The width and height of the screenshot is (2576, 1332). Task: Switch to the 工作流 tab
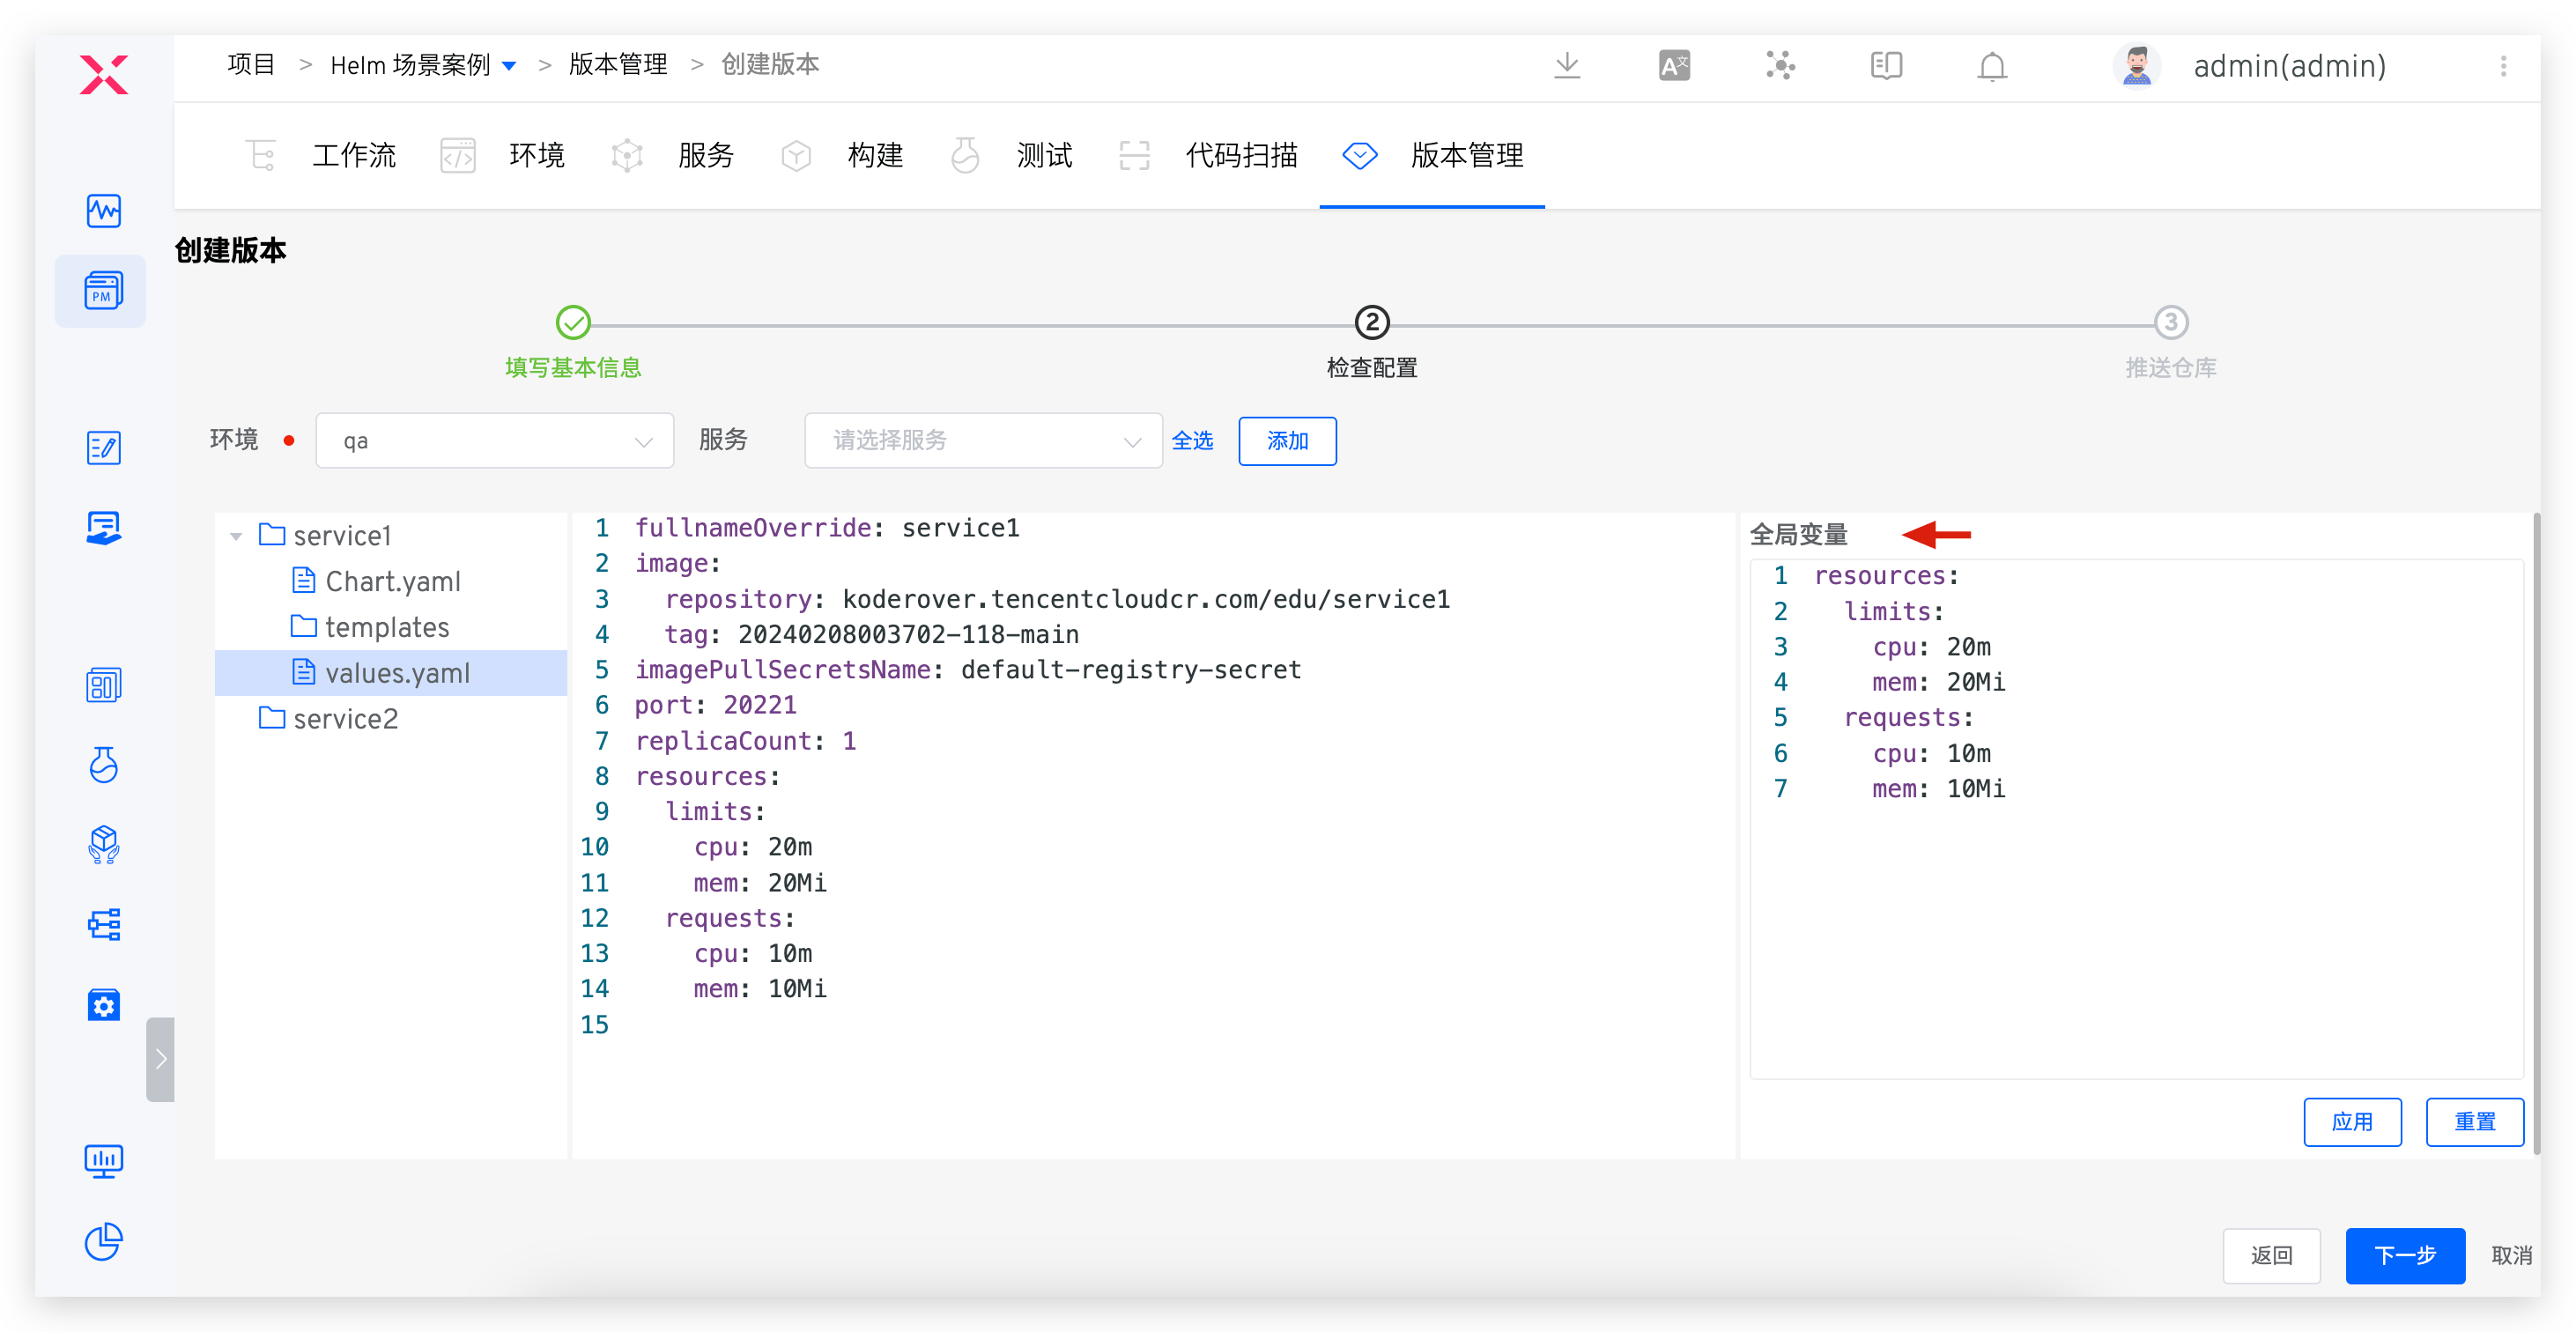click(x=321, y=155)
